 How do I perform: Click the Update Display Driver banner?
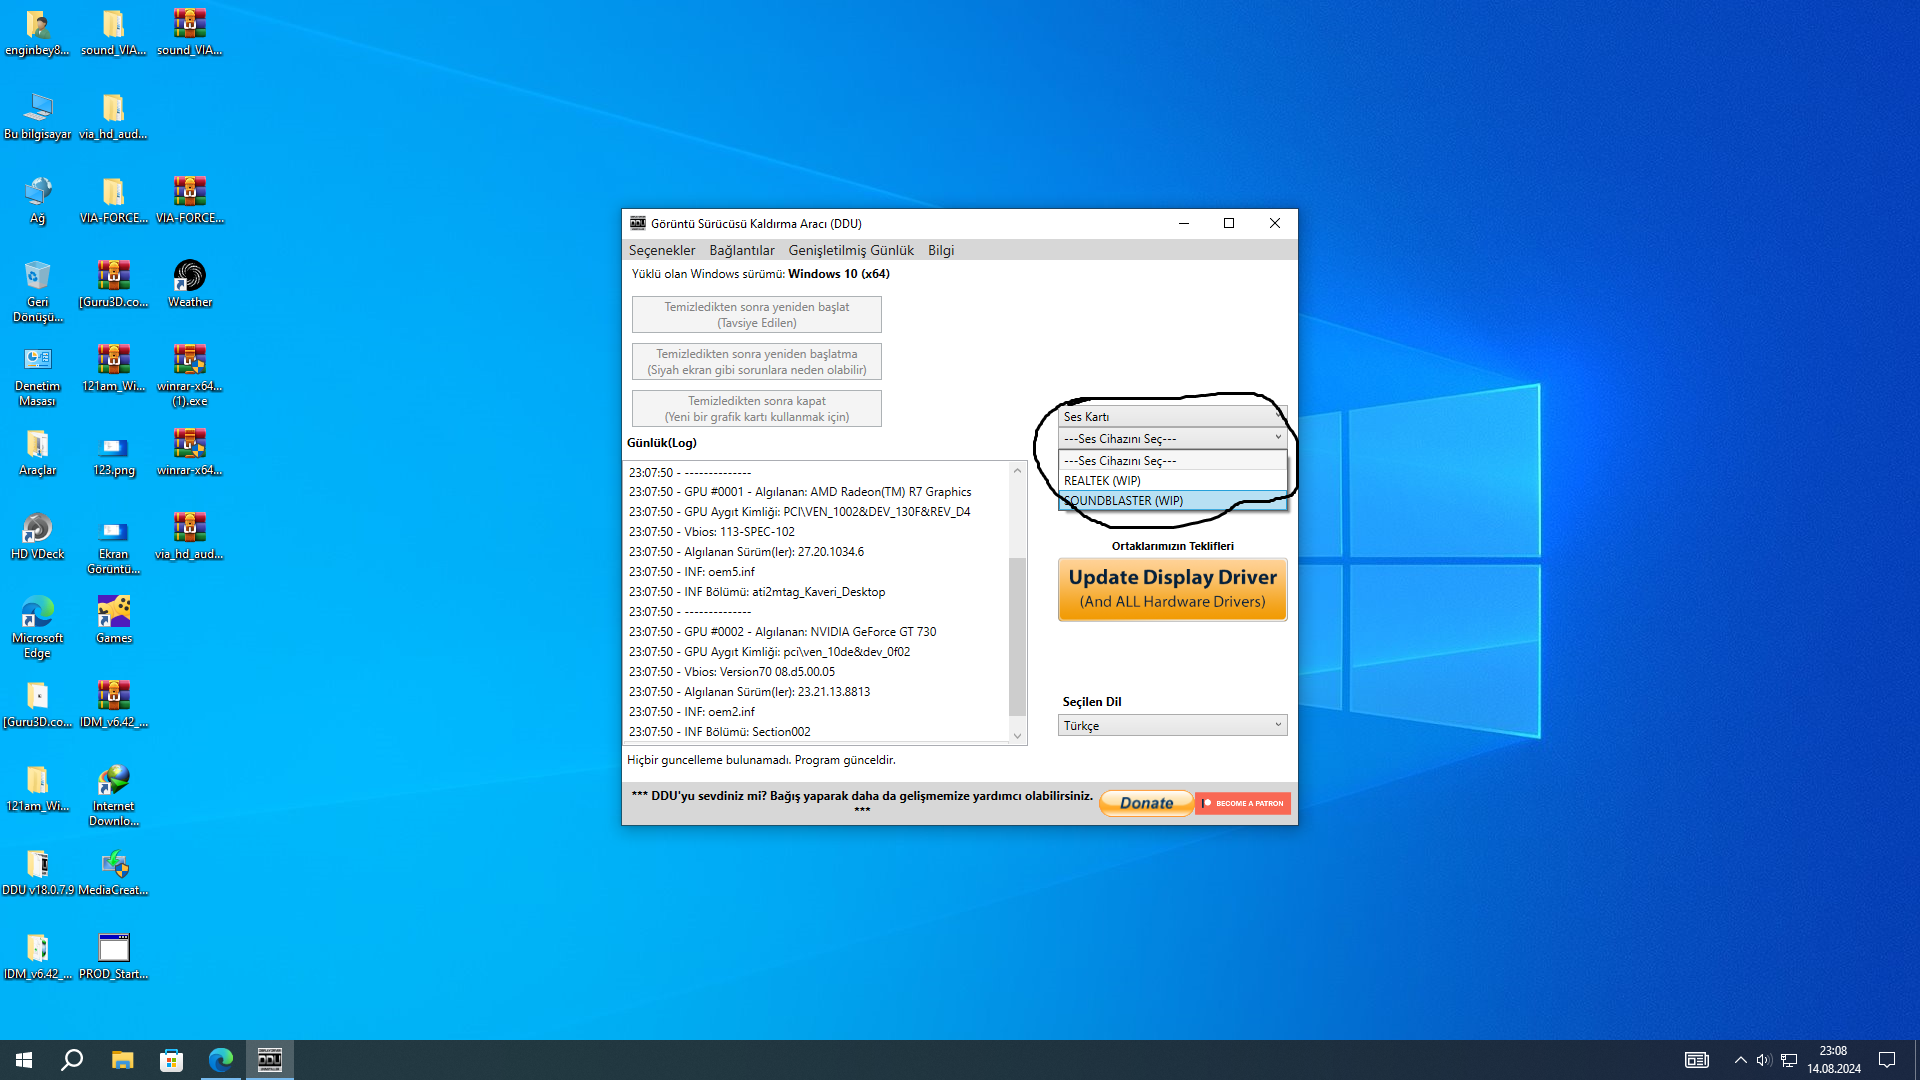(x=1172, y=589)
